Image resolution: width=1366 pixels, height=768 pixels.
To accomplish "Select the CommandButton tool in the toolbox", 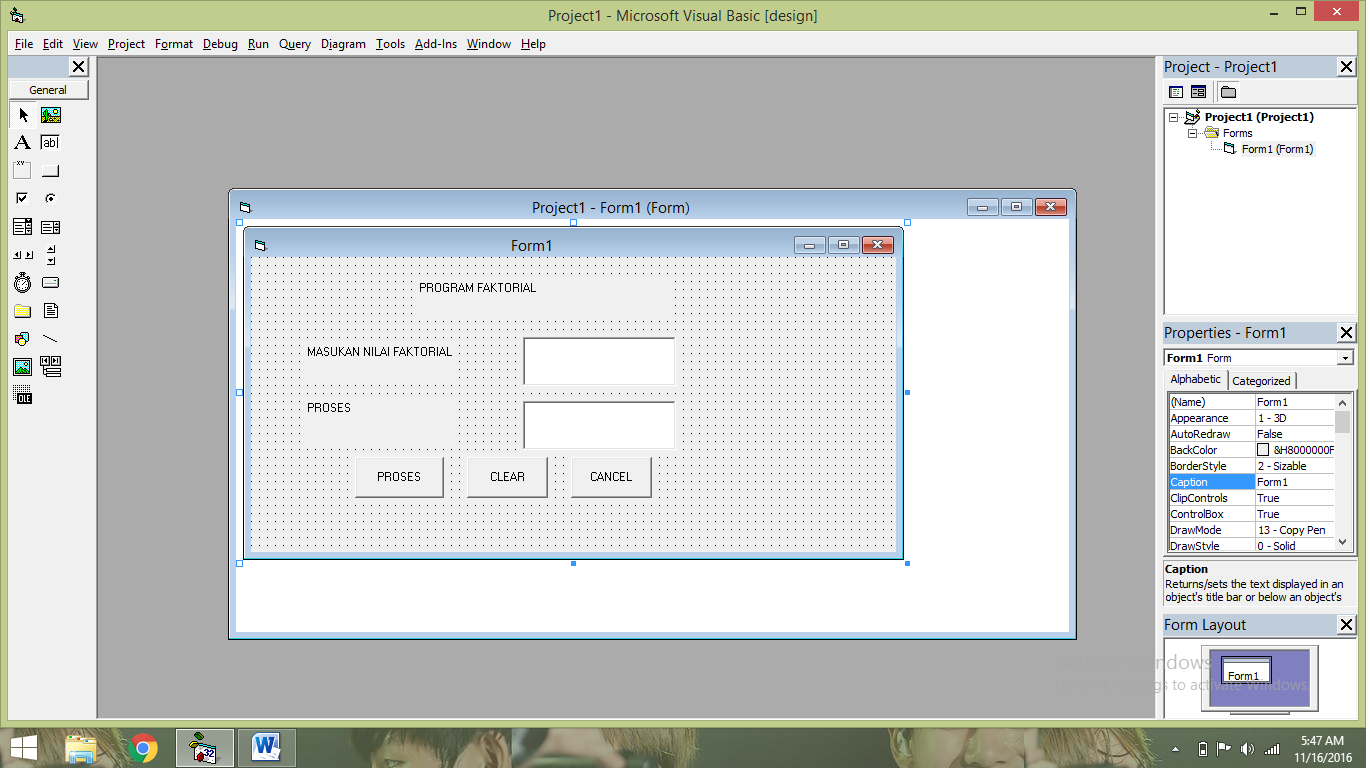I will (50, 169).
